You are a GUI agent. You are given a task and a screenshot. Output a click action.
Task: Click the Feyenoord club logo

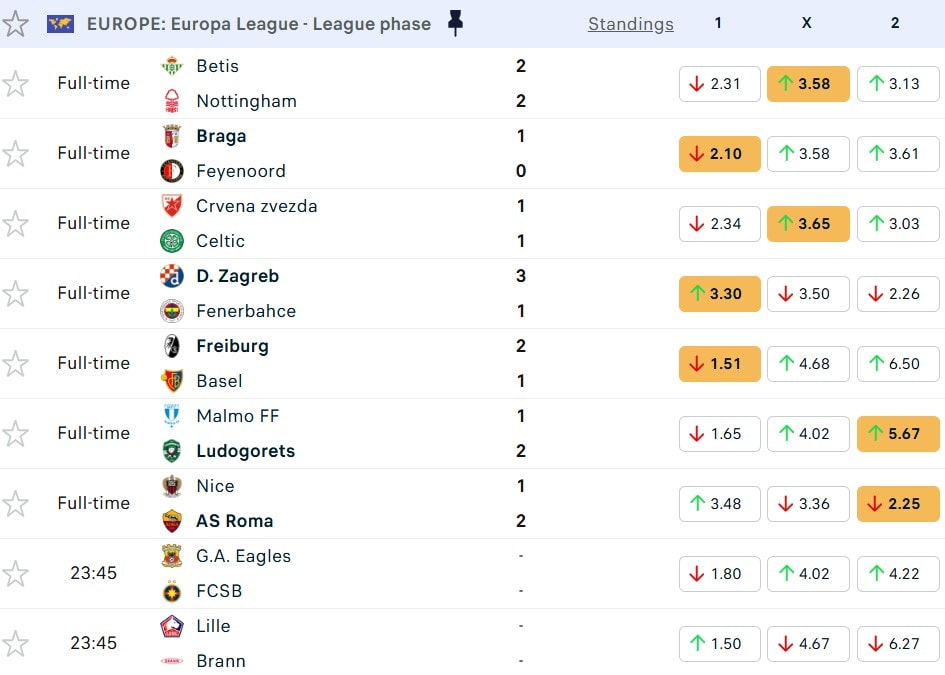(x=172, y=171)
